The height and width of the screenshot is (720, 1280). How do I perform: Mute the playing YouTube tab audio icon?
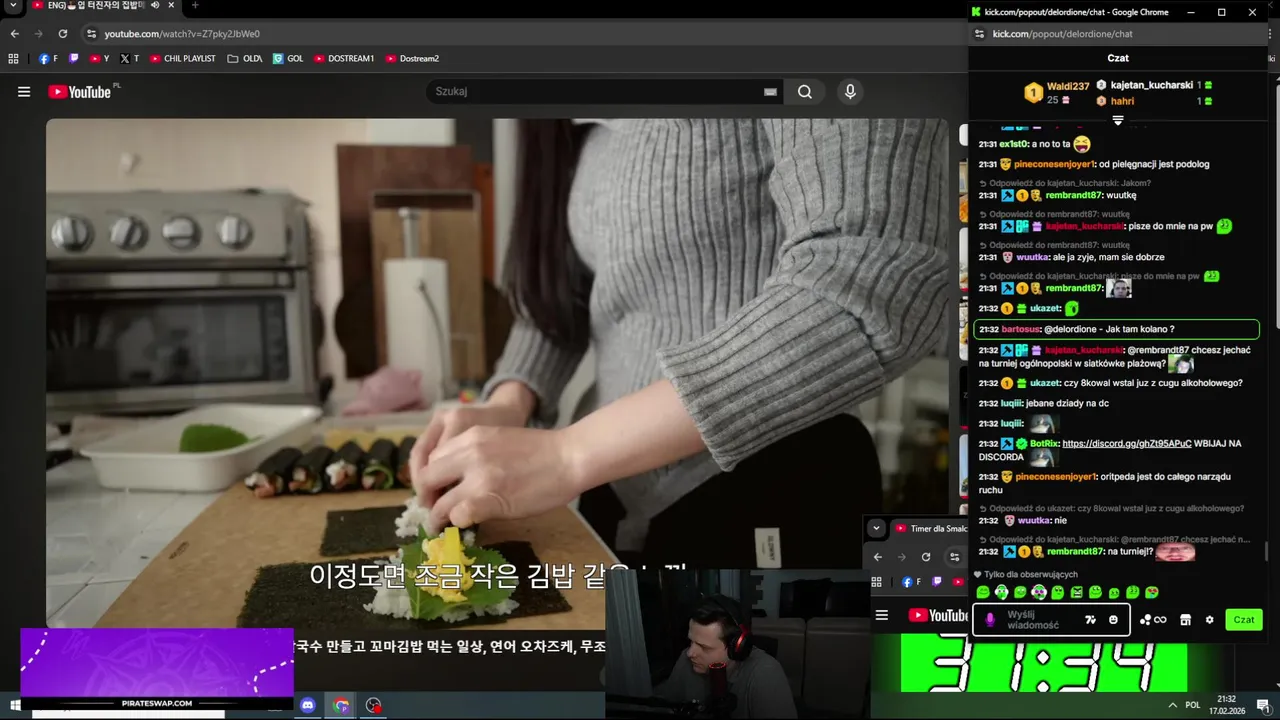tap(155, 5)
